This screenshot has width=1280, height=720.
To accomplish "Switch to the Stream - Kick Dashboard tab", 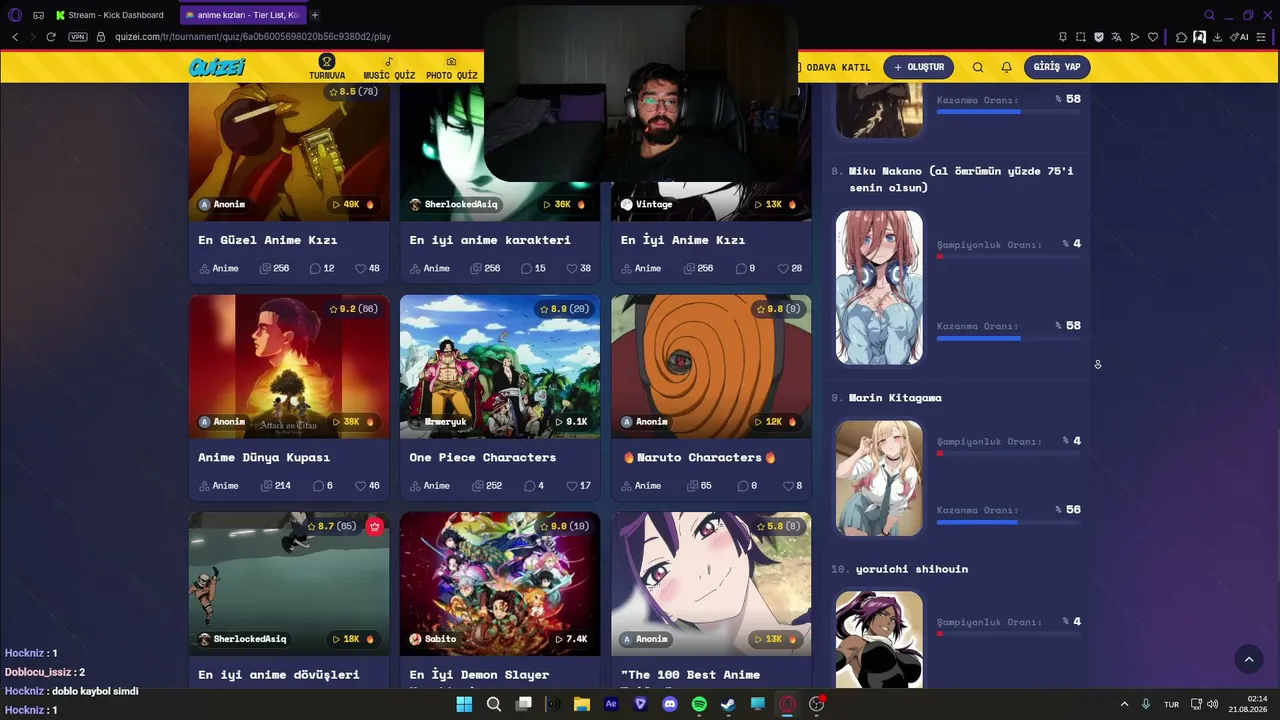I will [110, 15].
